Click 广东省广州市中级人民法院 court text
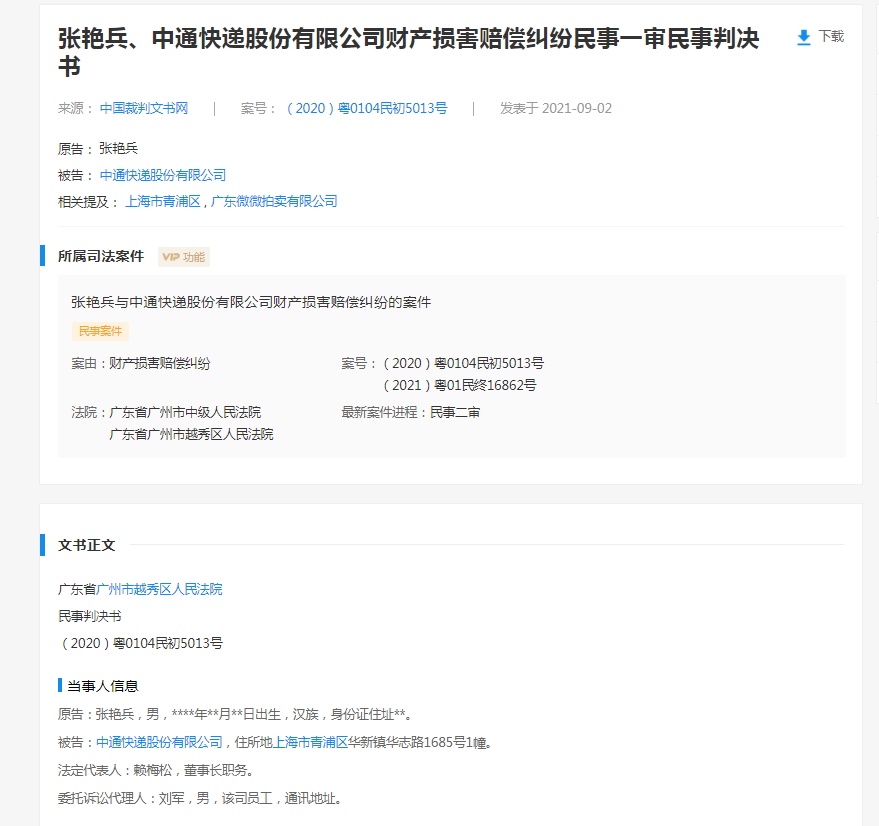The width and height of the screenshot is (879, 826). click(185, 413)
